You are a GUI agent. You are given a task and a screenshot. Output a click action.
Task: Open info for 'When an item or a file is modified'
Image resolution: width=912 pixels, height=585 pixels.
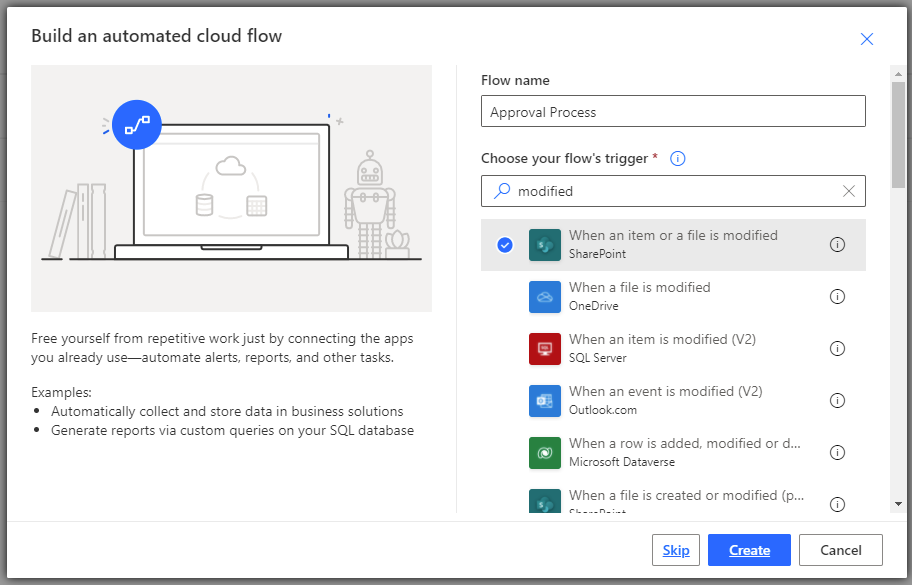point(837,245)
